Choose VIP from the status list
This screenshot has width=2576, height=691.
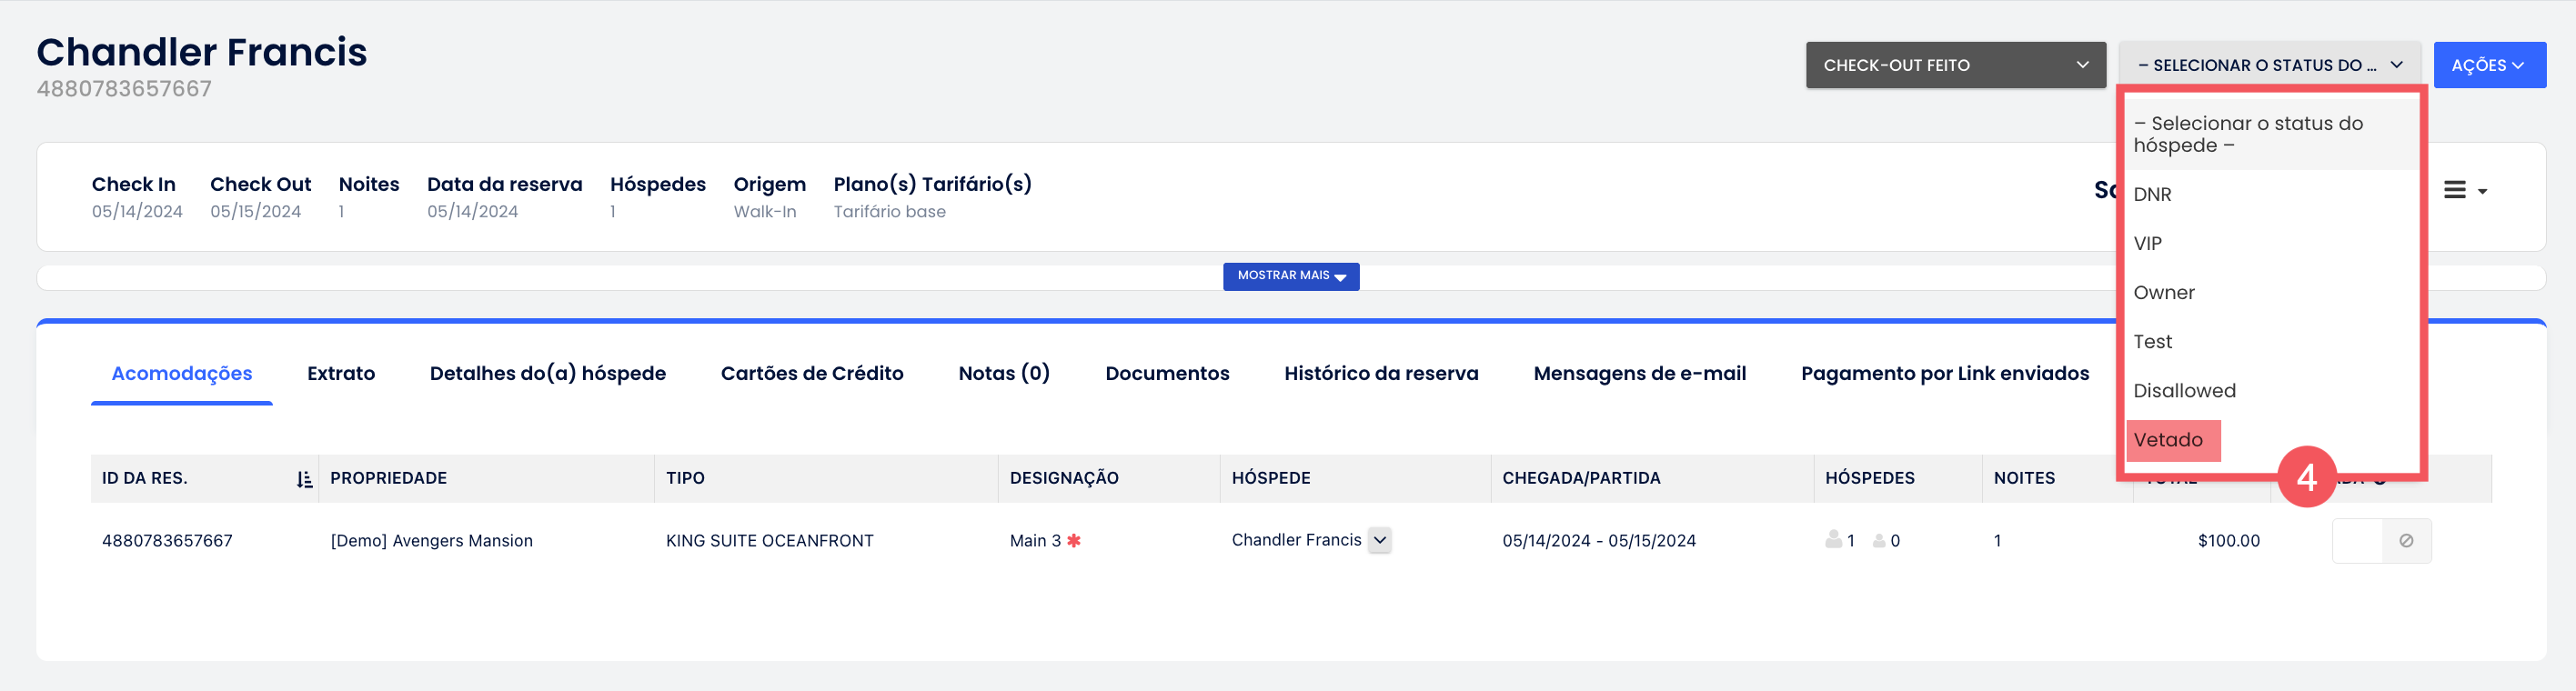click(2148, 244)
